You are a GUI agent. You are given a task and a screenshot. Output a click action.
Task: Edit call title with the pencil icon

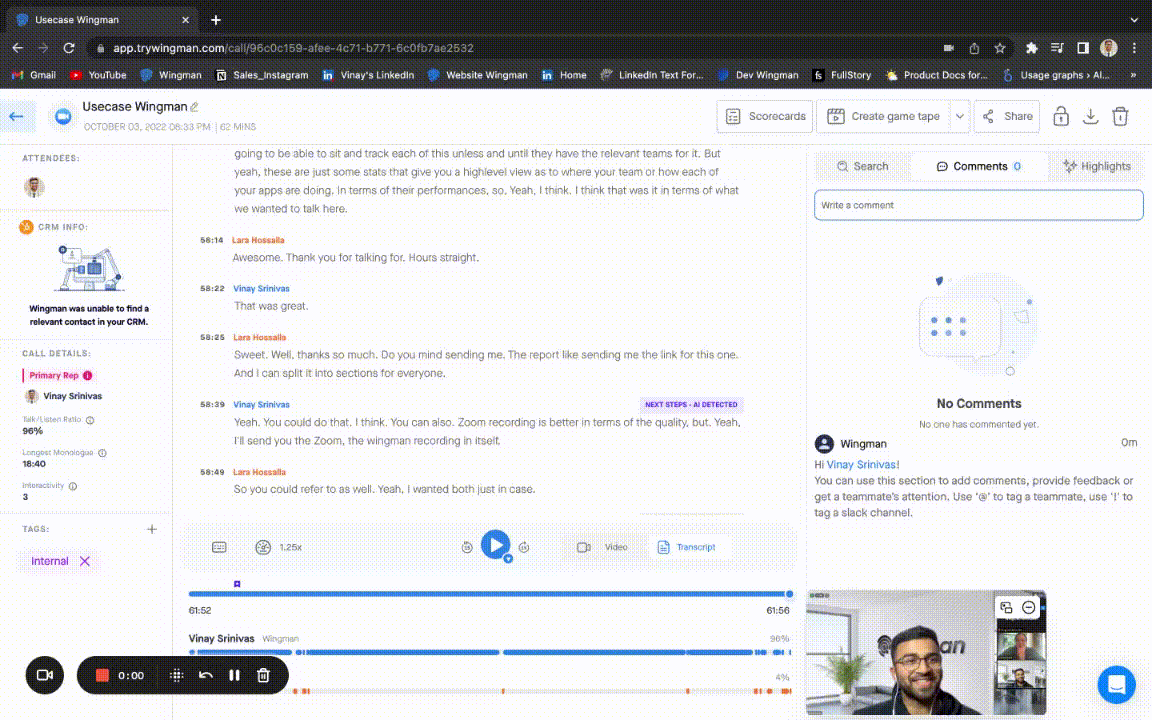point(195,107)
